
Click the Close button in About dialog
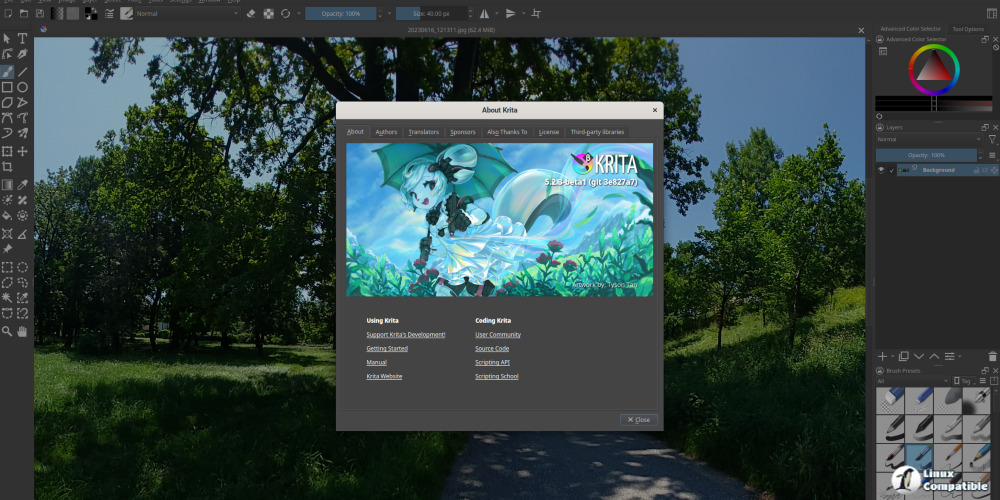tap(638, 419)
